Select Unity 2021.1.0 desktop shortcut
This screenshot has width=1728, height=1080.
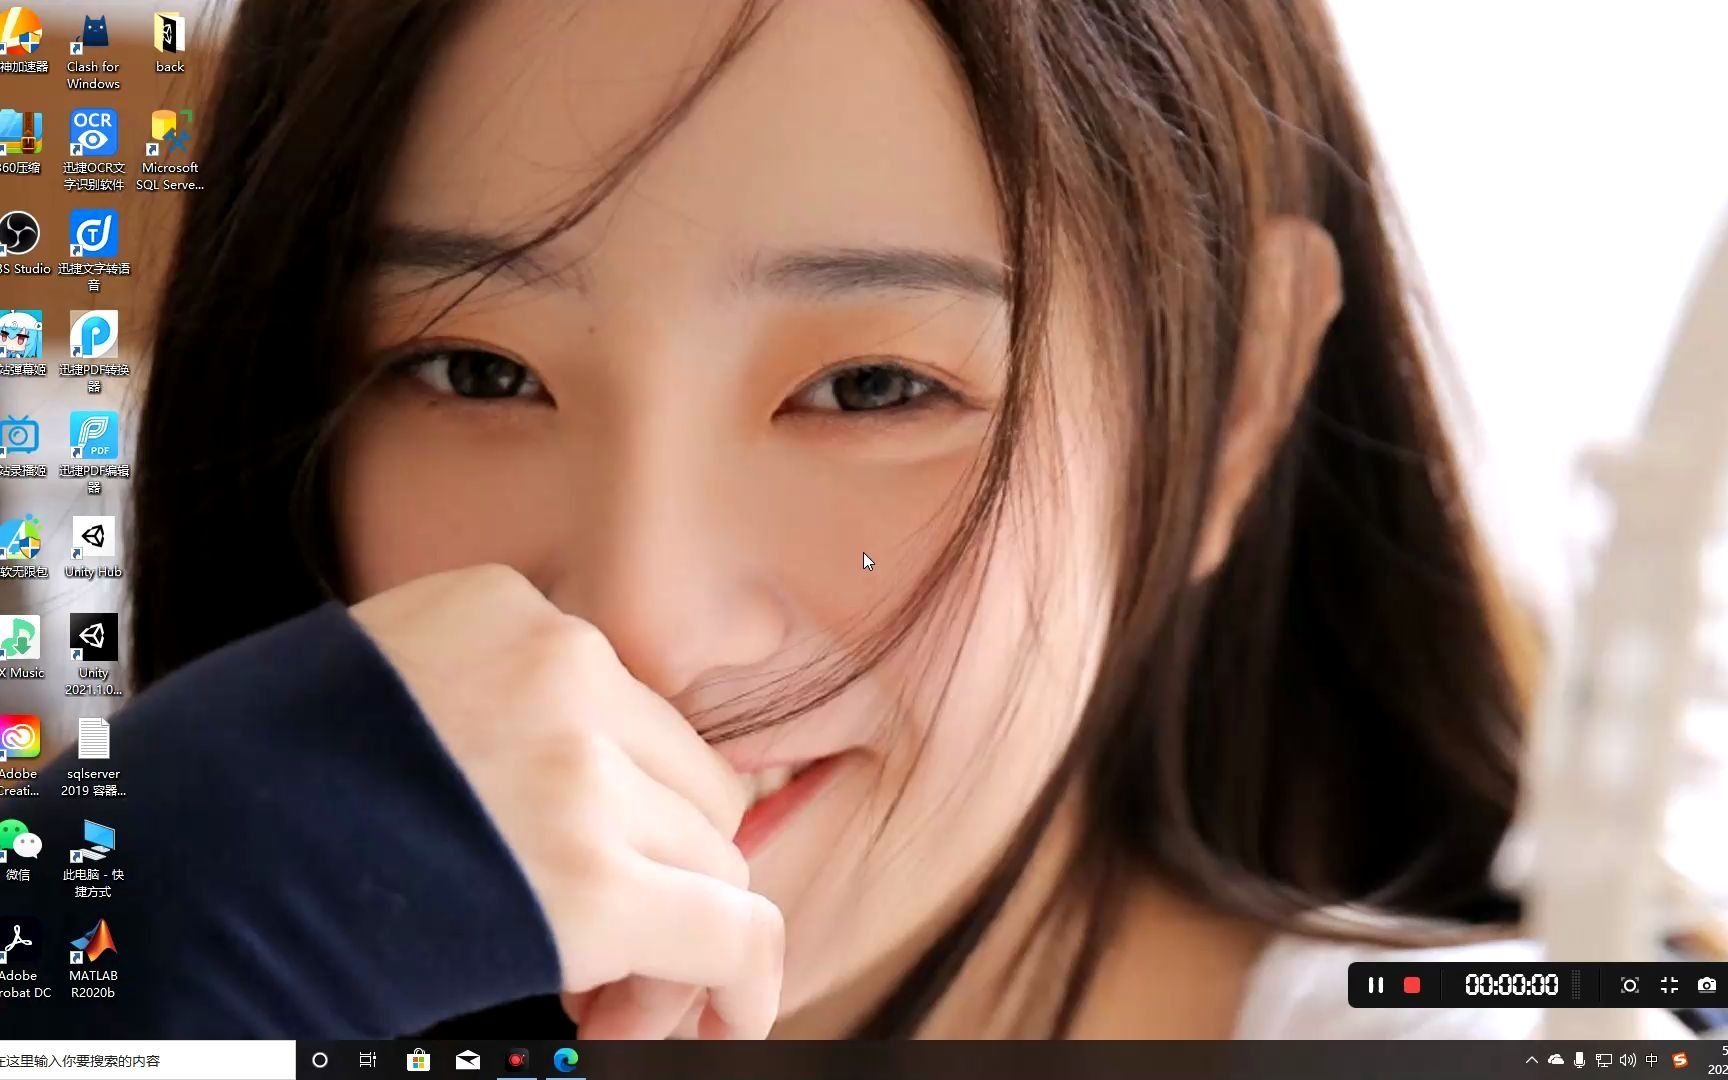tap(93, 655)
